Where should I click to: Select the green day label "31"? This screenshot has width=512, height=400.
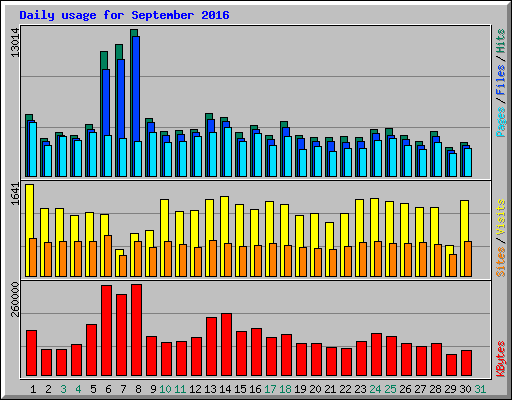tap(480, 389)
